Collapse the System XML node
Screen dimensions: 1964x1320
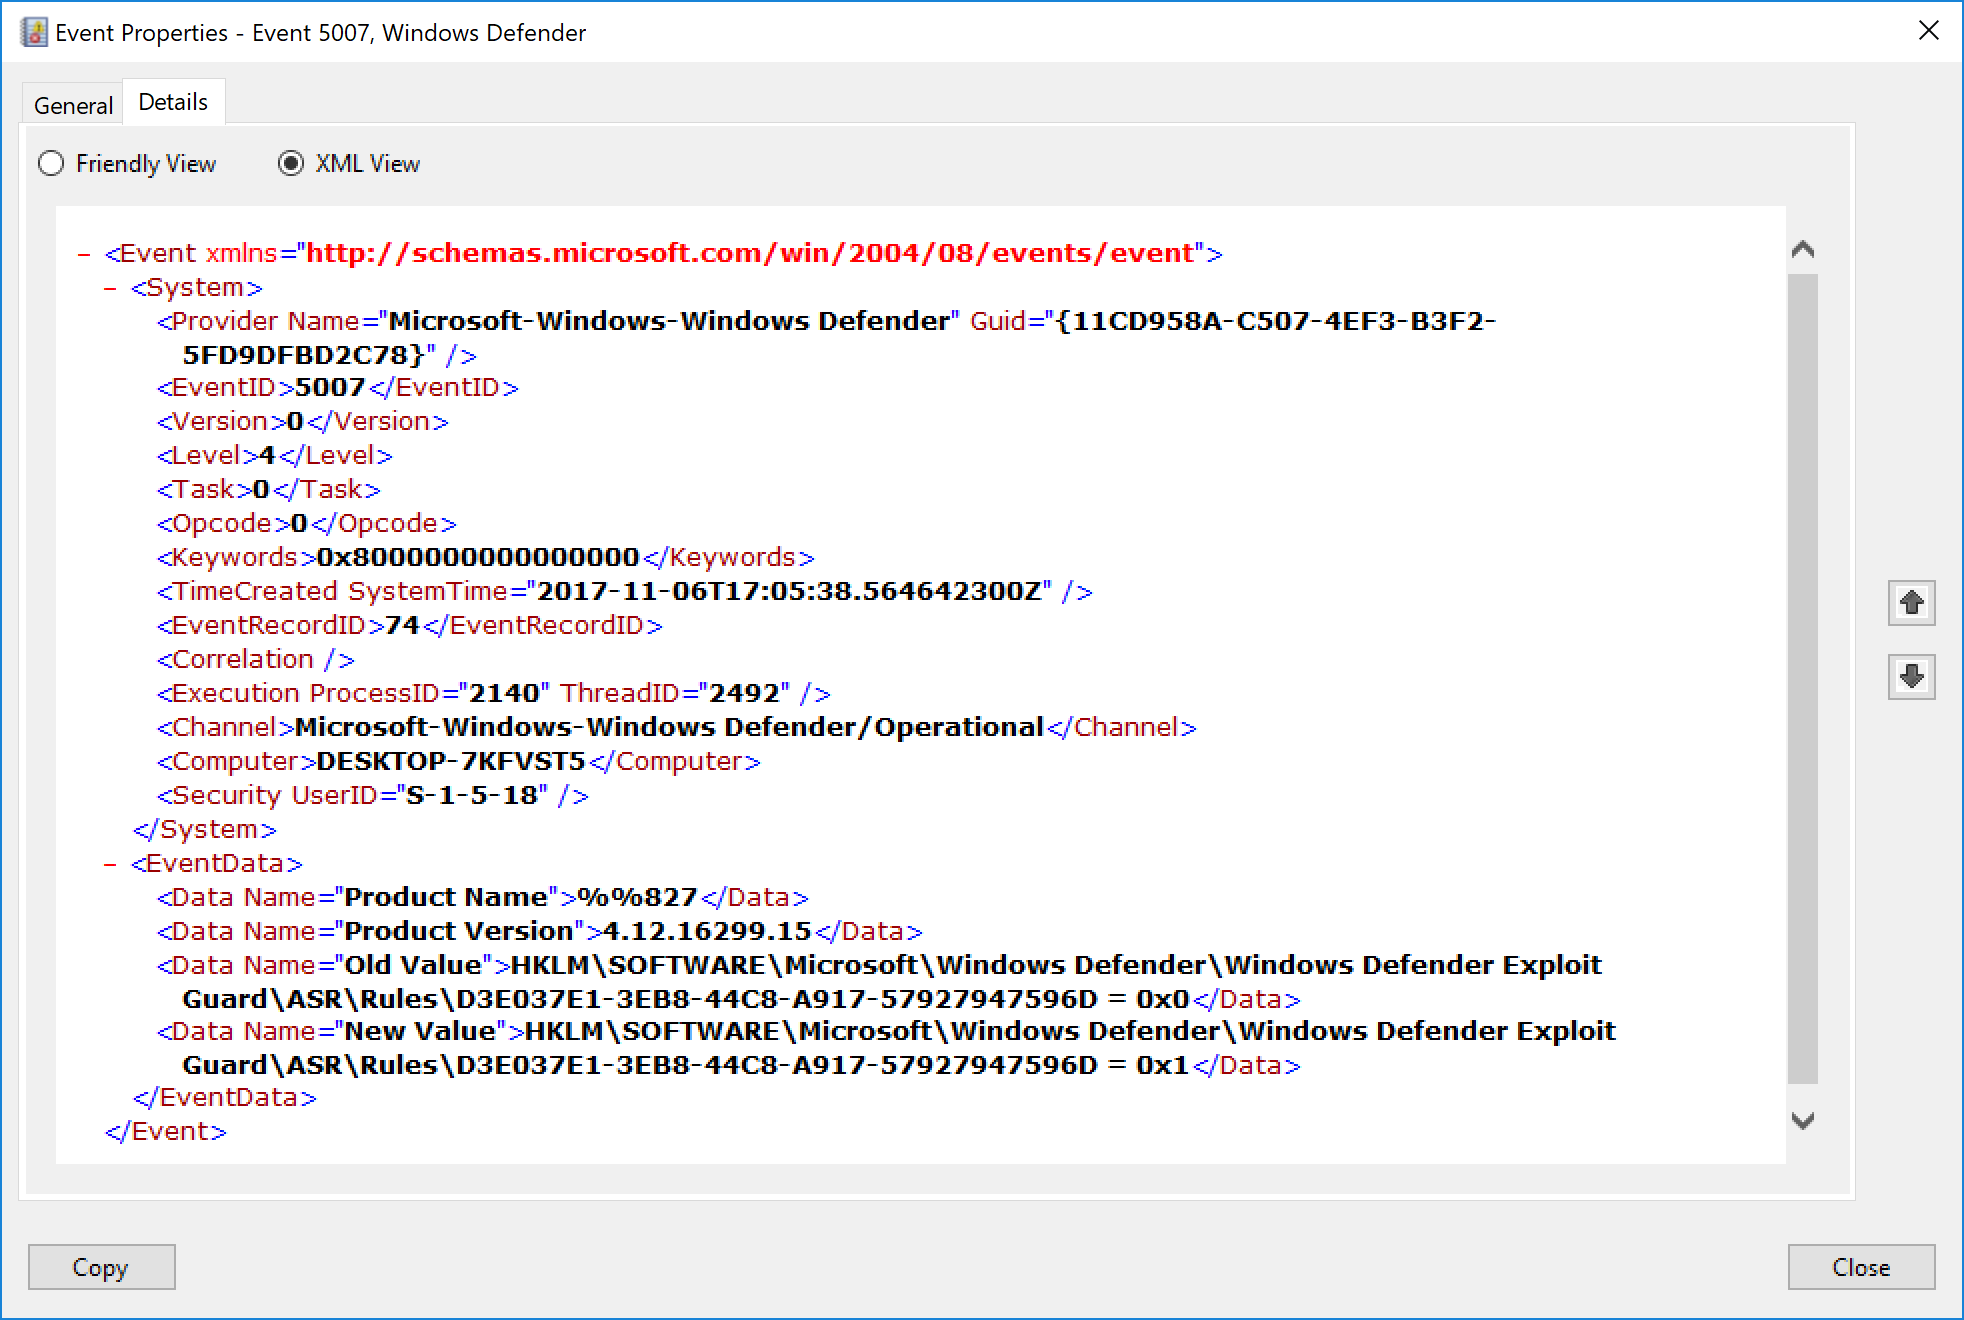(110, 288)
